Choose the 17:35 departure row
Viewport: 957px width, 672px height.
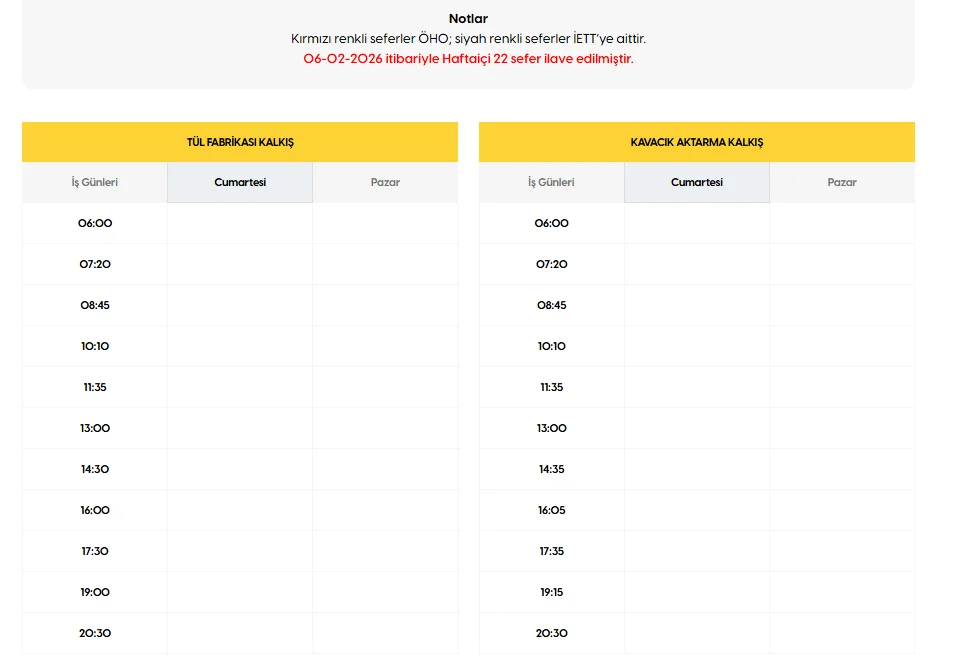click(551, 551)
